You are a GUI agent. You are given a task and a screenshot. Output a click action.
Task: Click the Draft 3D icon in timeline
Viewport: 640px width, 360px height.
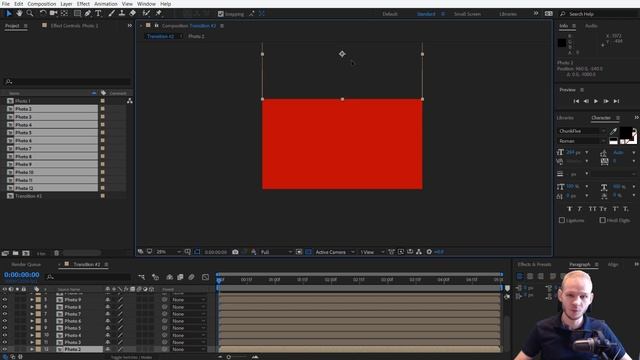(156, 277)
